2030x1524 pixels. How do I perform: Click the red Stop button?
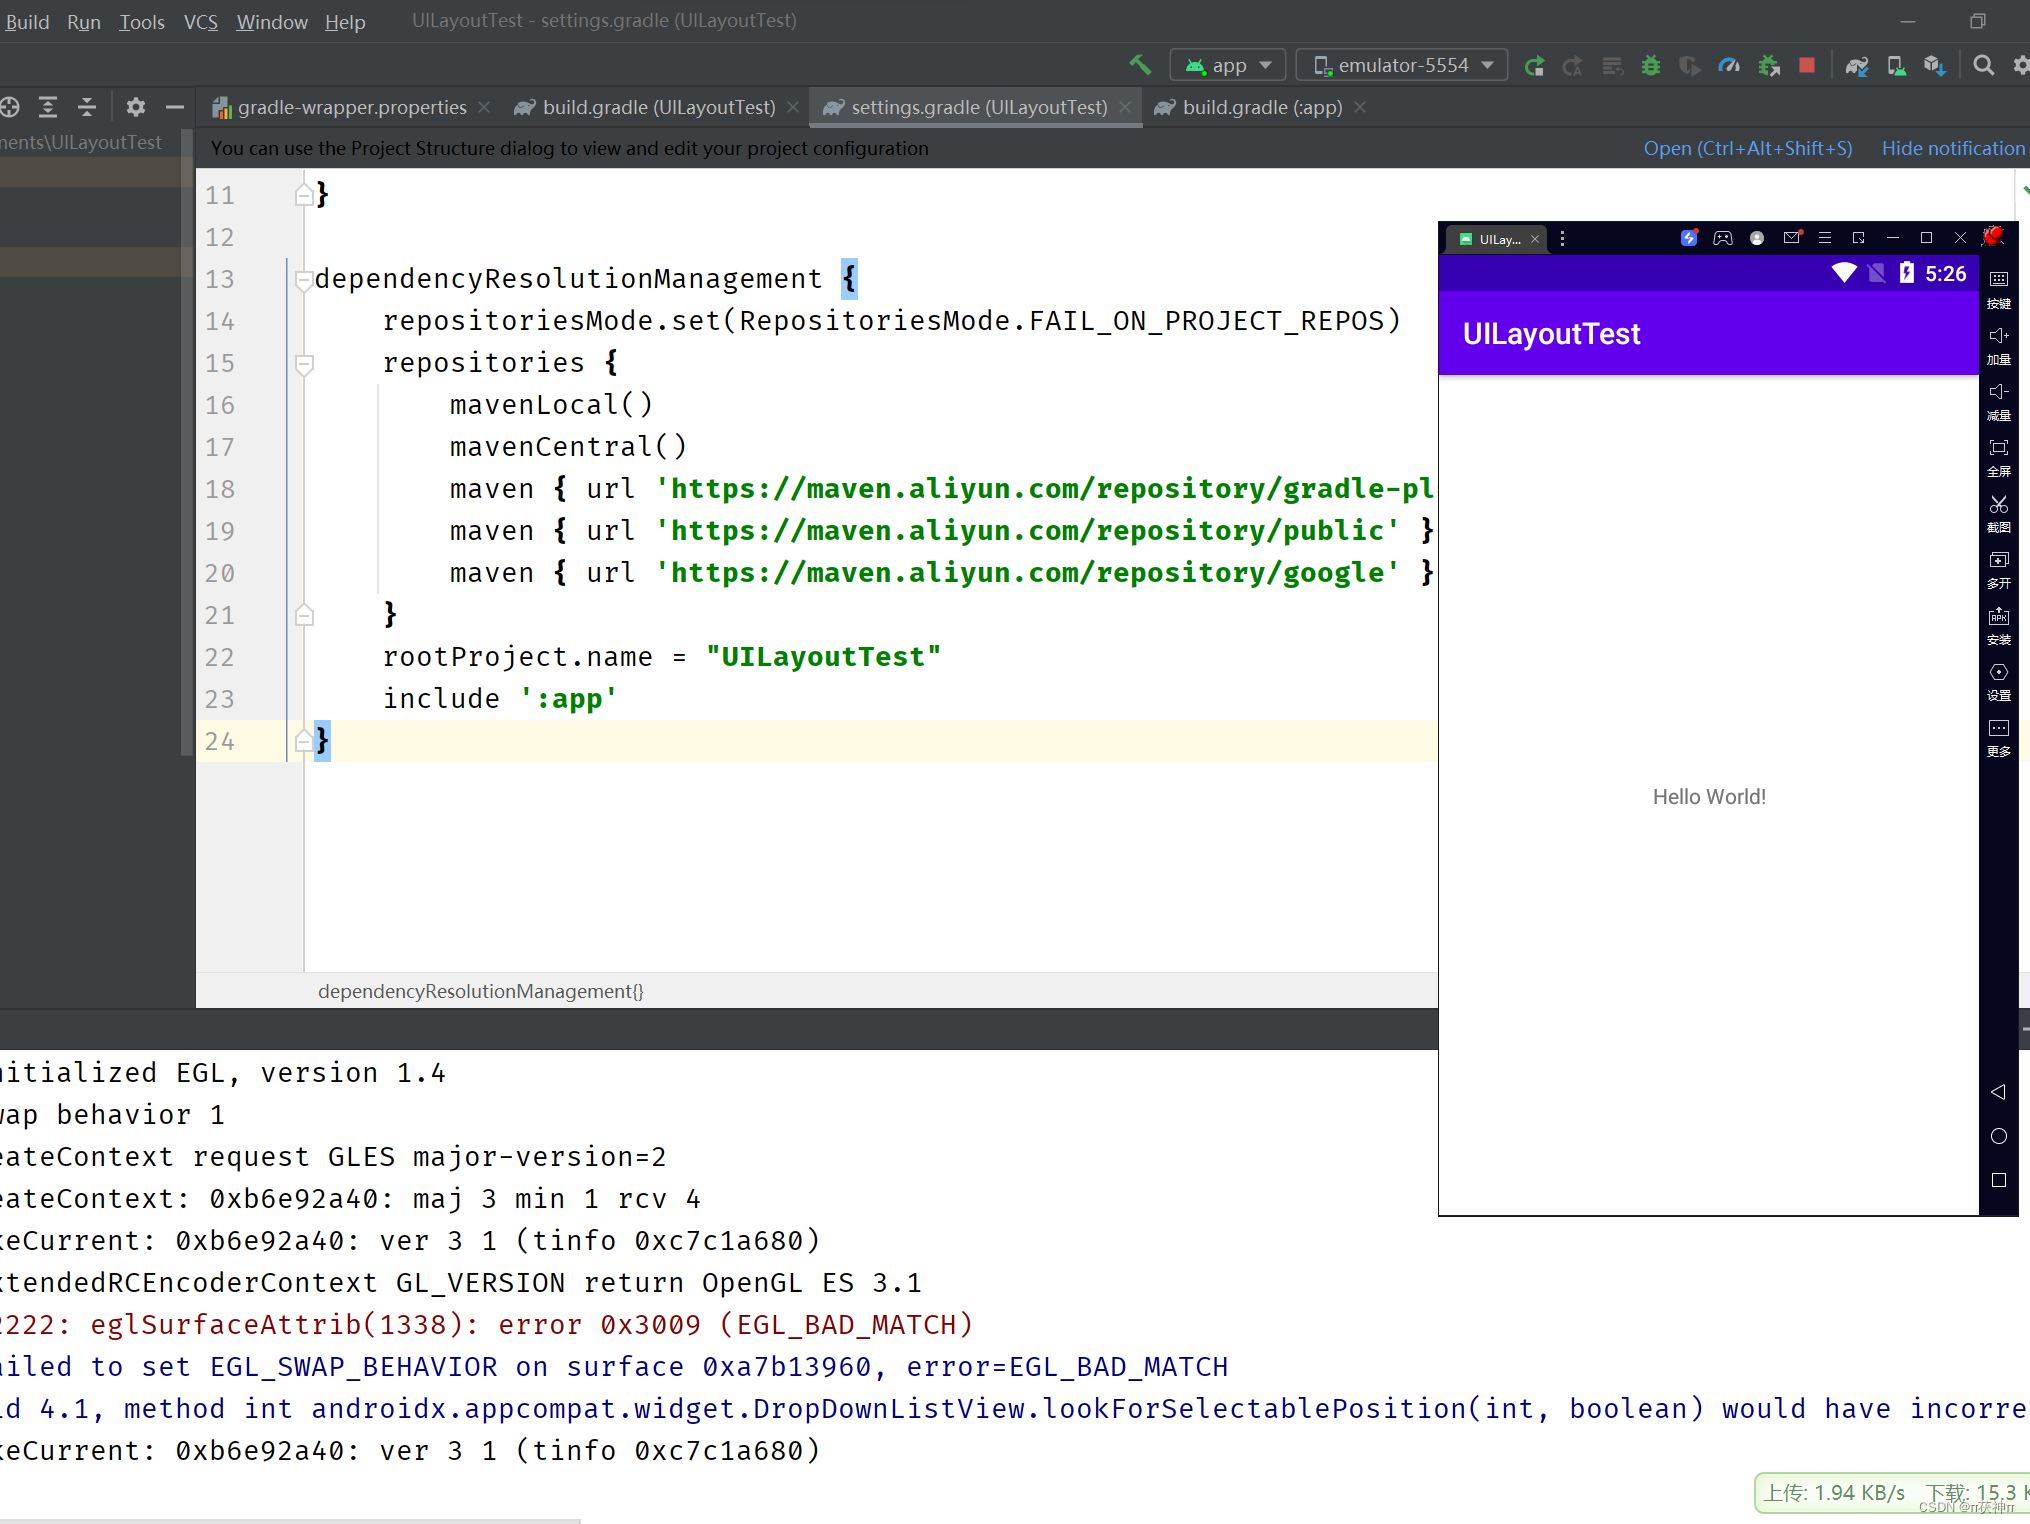(1807, 66)
